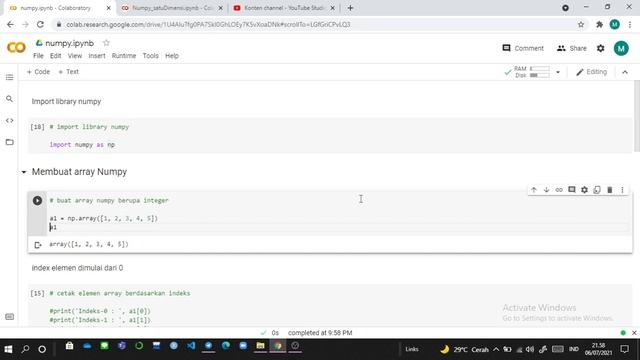The width and height of the screenshot is (640, 360).
Task: Open the Colab settings gear in header
Action: (600, 48)
